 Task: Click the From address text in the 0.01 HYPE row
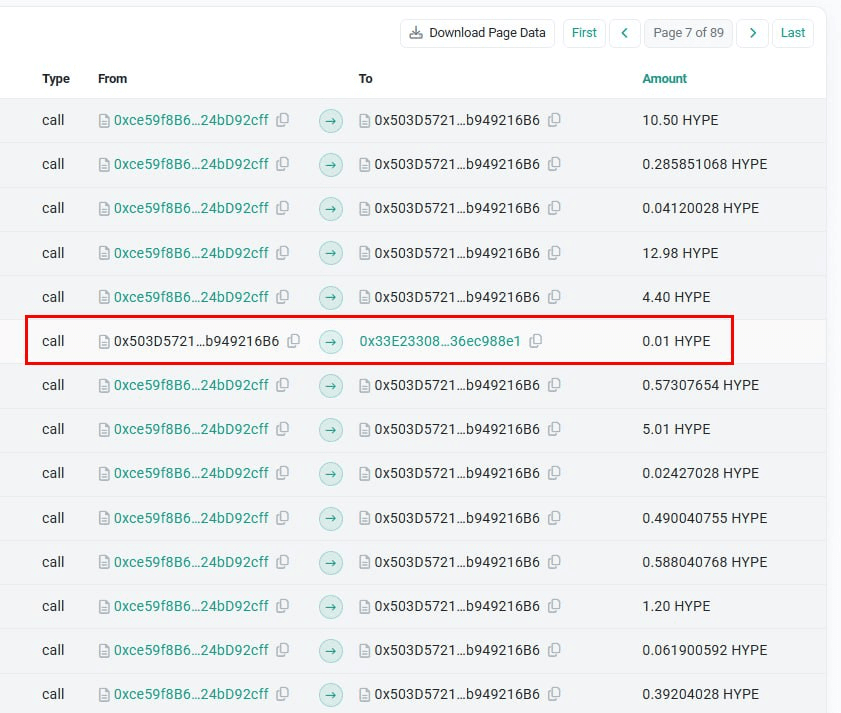[x=196, y=341]
